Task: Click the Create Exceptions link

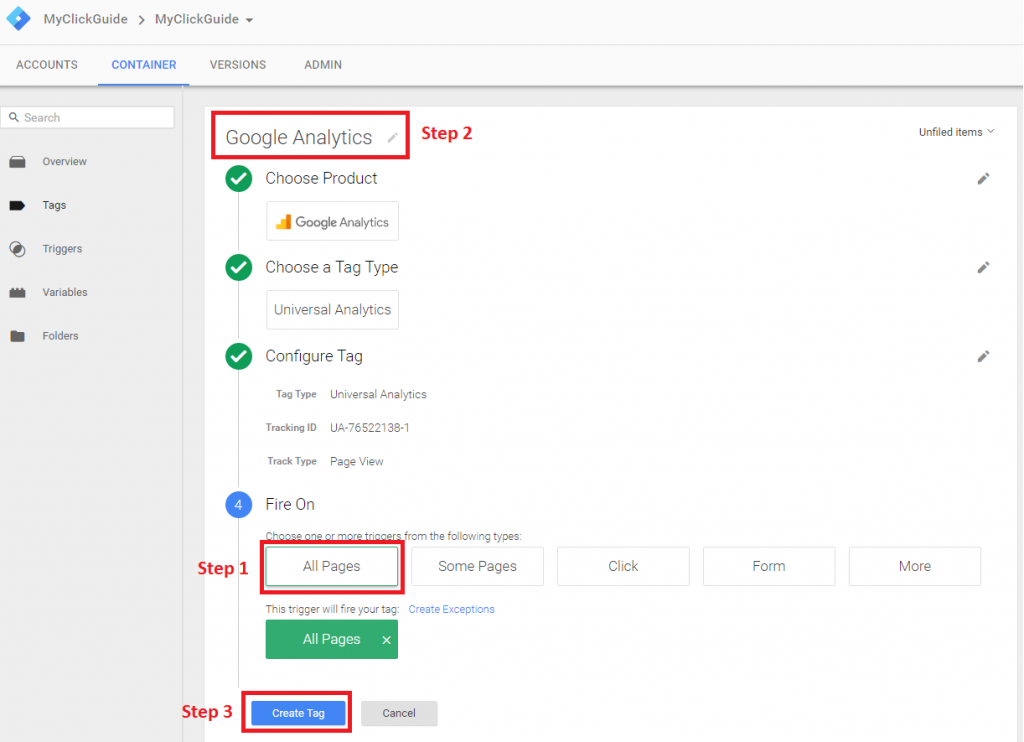Action: (x=451, y=609)
